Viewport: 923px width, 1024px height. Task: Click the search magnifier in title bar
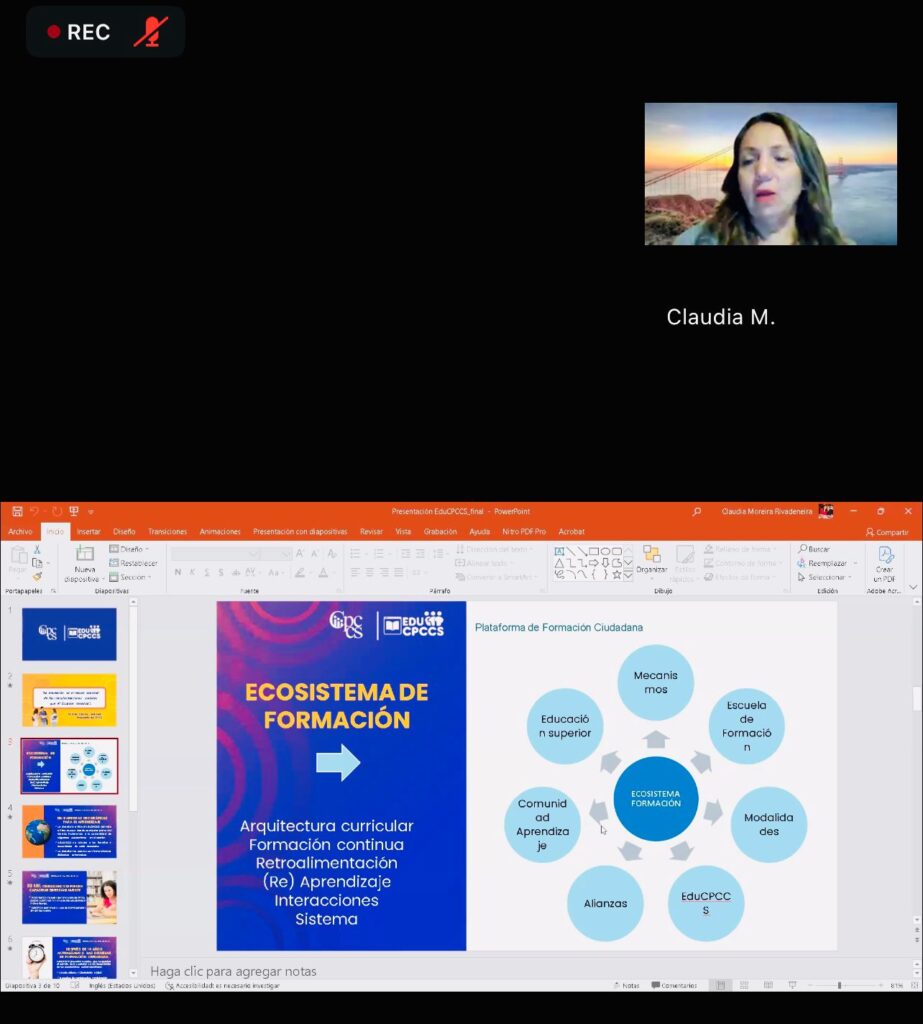697,511
